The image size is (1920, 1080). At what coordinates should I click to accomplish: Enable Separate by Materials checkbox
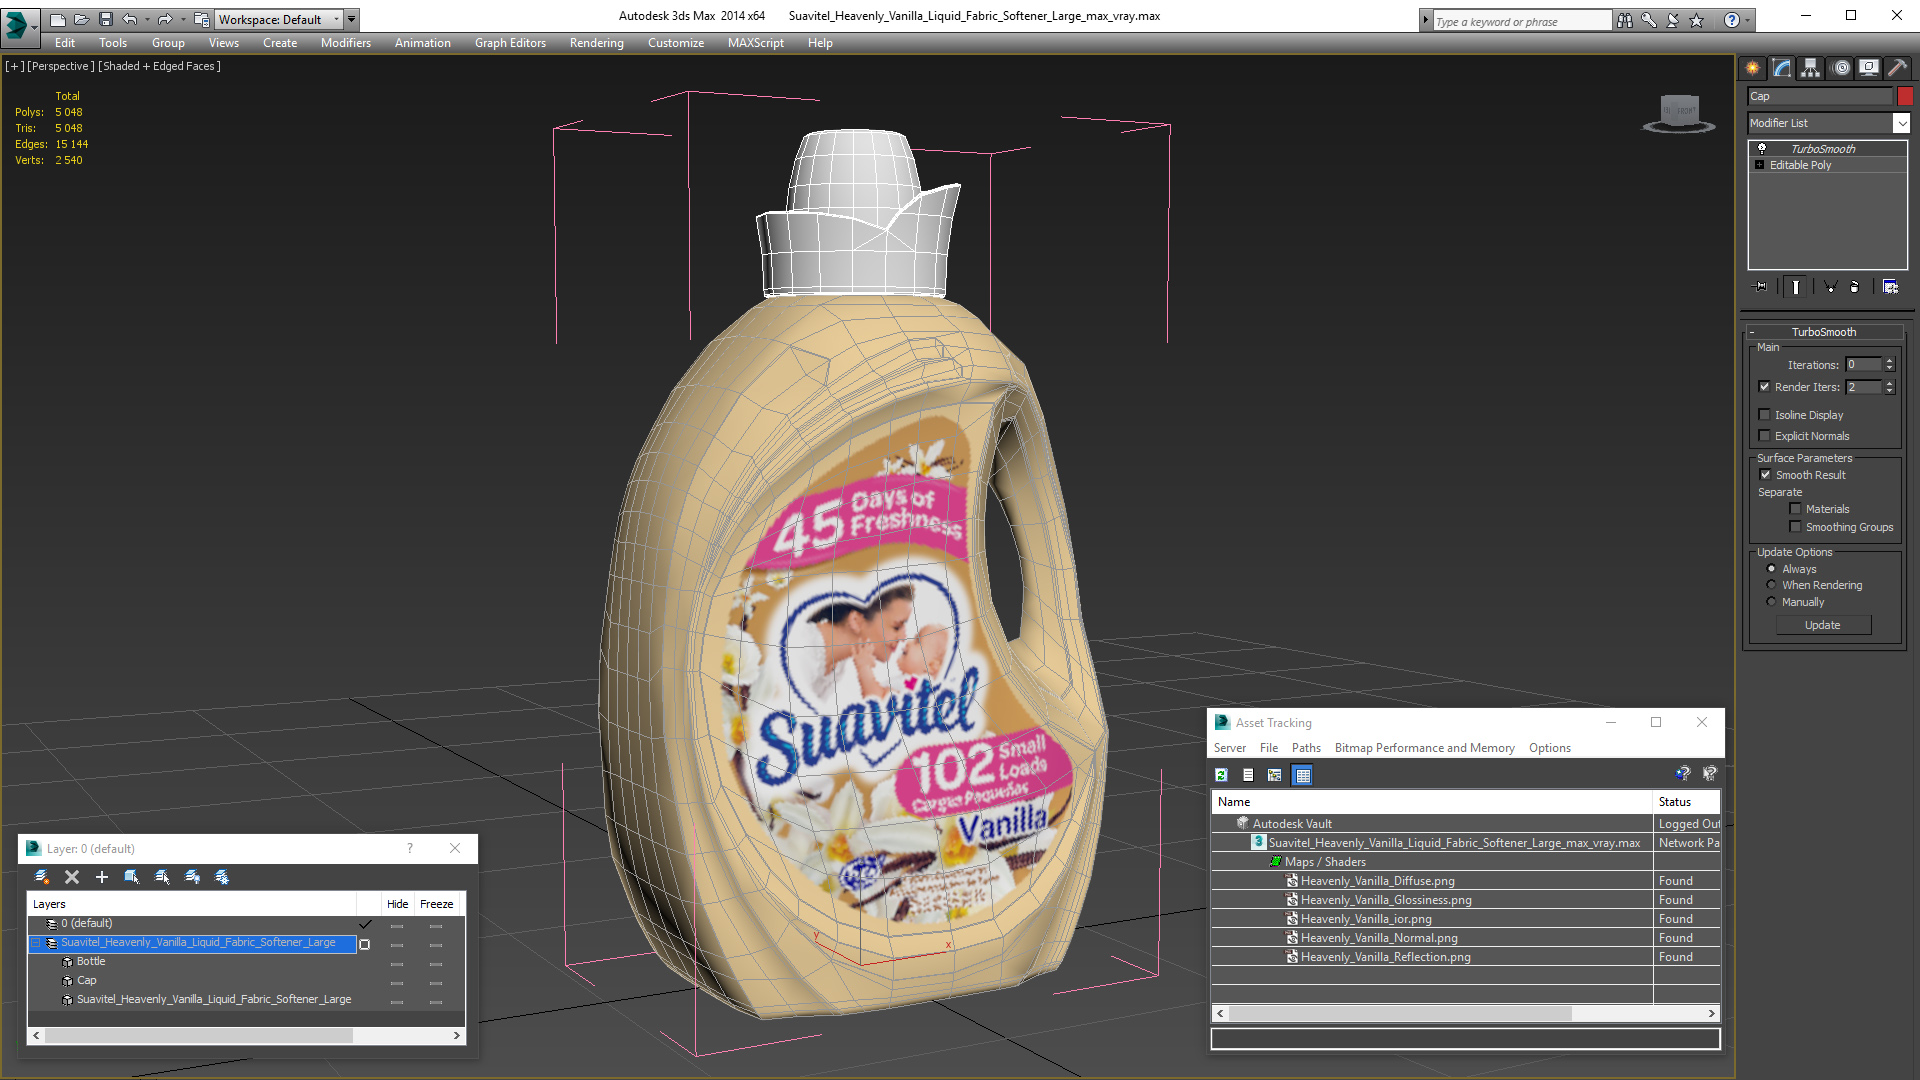click(1795, 509)
